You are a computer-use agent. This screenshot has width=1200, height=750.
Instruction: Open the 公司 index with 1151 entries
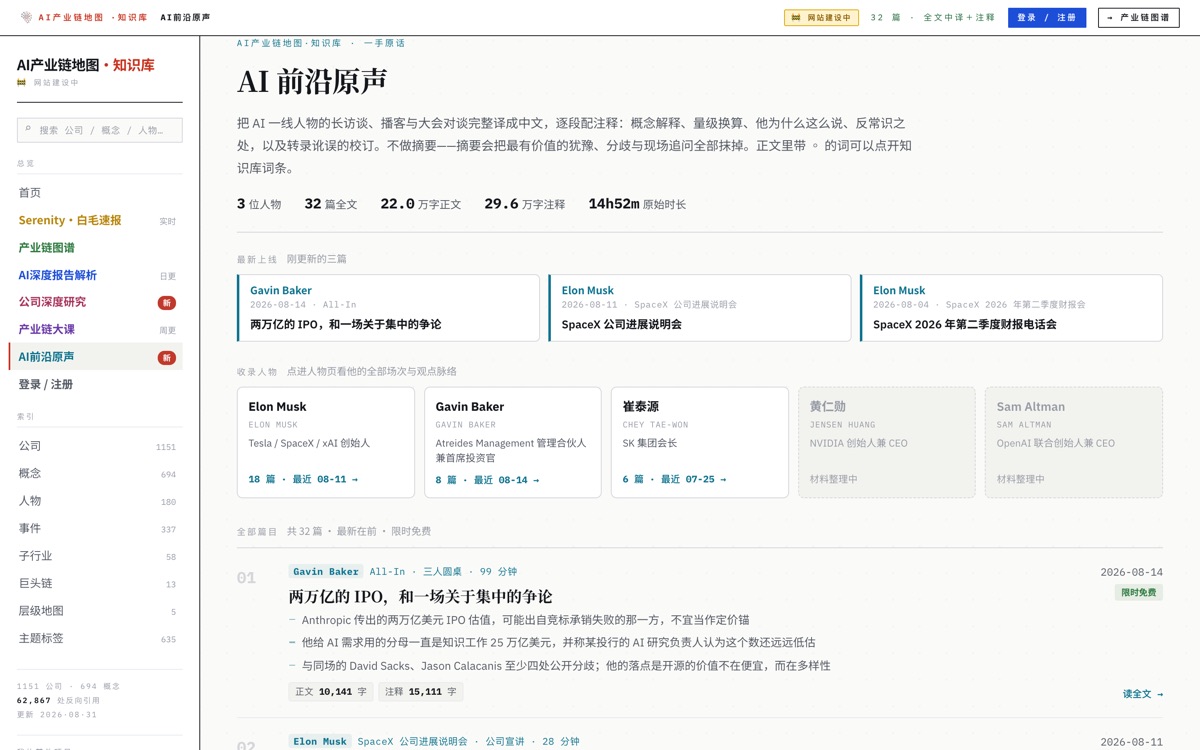96,446
